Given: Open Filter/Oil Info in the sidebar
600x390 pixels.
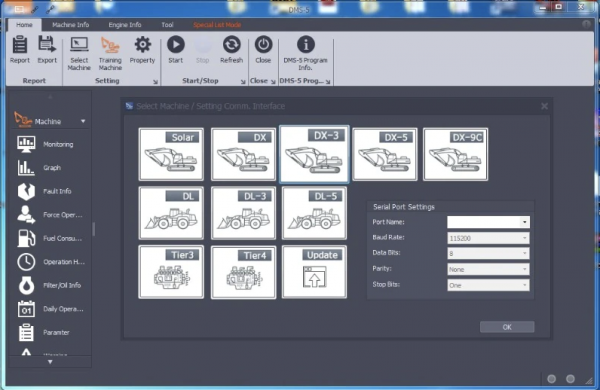Looking at the screenshot, I should pyautogui.click(x=50, y=285).
